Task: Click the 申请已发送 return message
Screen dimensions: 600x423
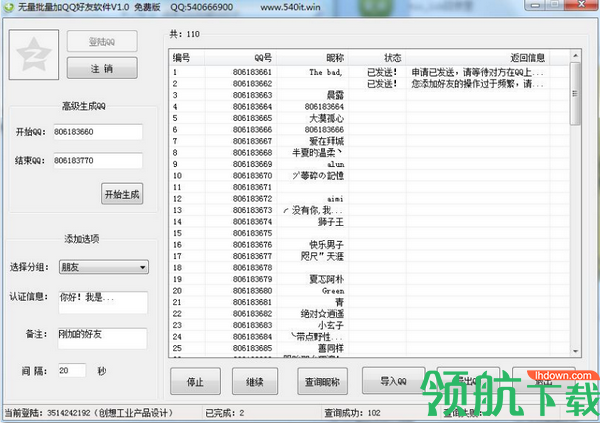Action: point(478,72)
